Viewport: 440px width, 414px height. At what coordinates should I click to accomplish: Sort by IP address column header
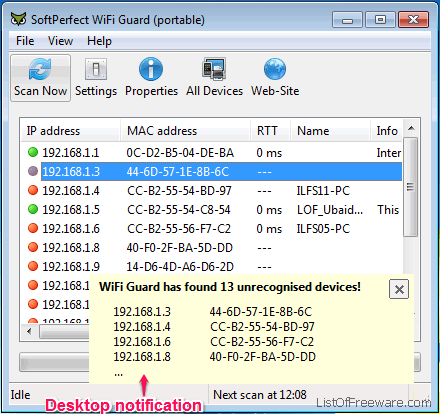(x=70, y=131)
